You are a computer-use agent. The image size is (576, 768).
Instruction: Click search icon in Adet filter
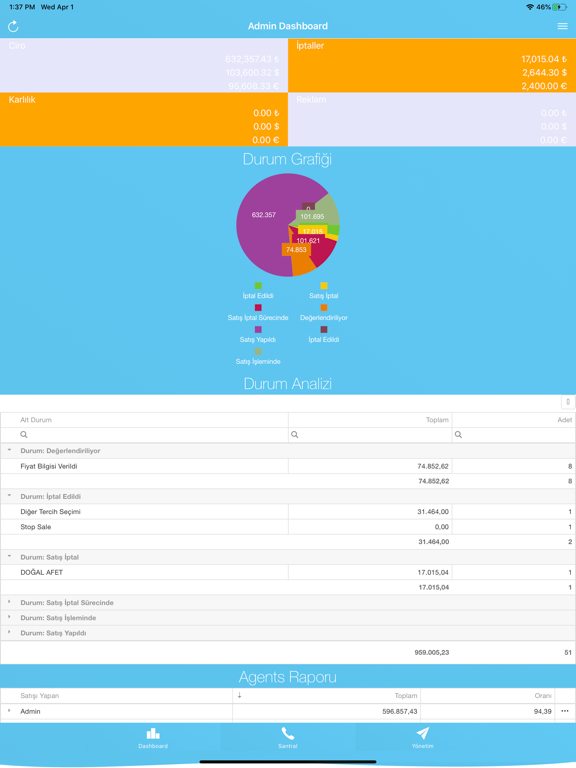pyautogui.click(x=458, y=435)
